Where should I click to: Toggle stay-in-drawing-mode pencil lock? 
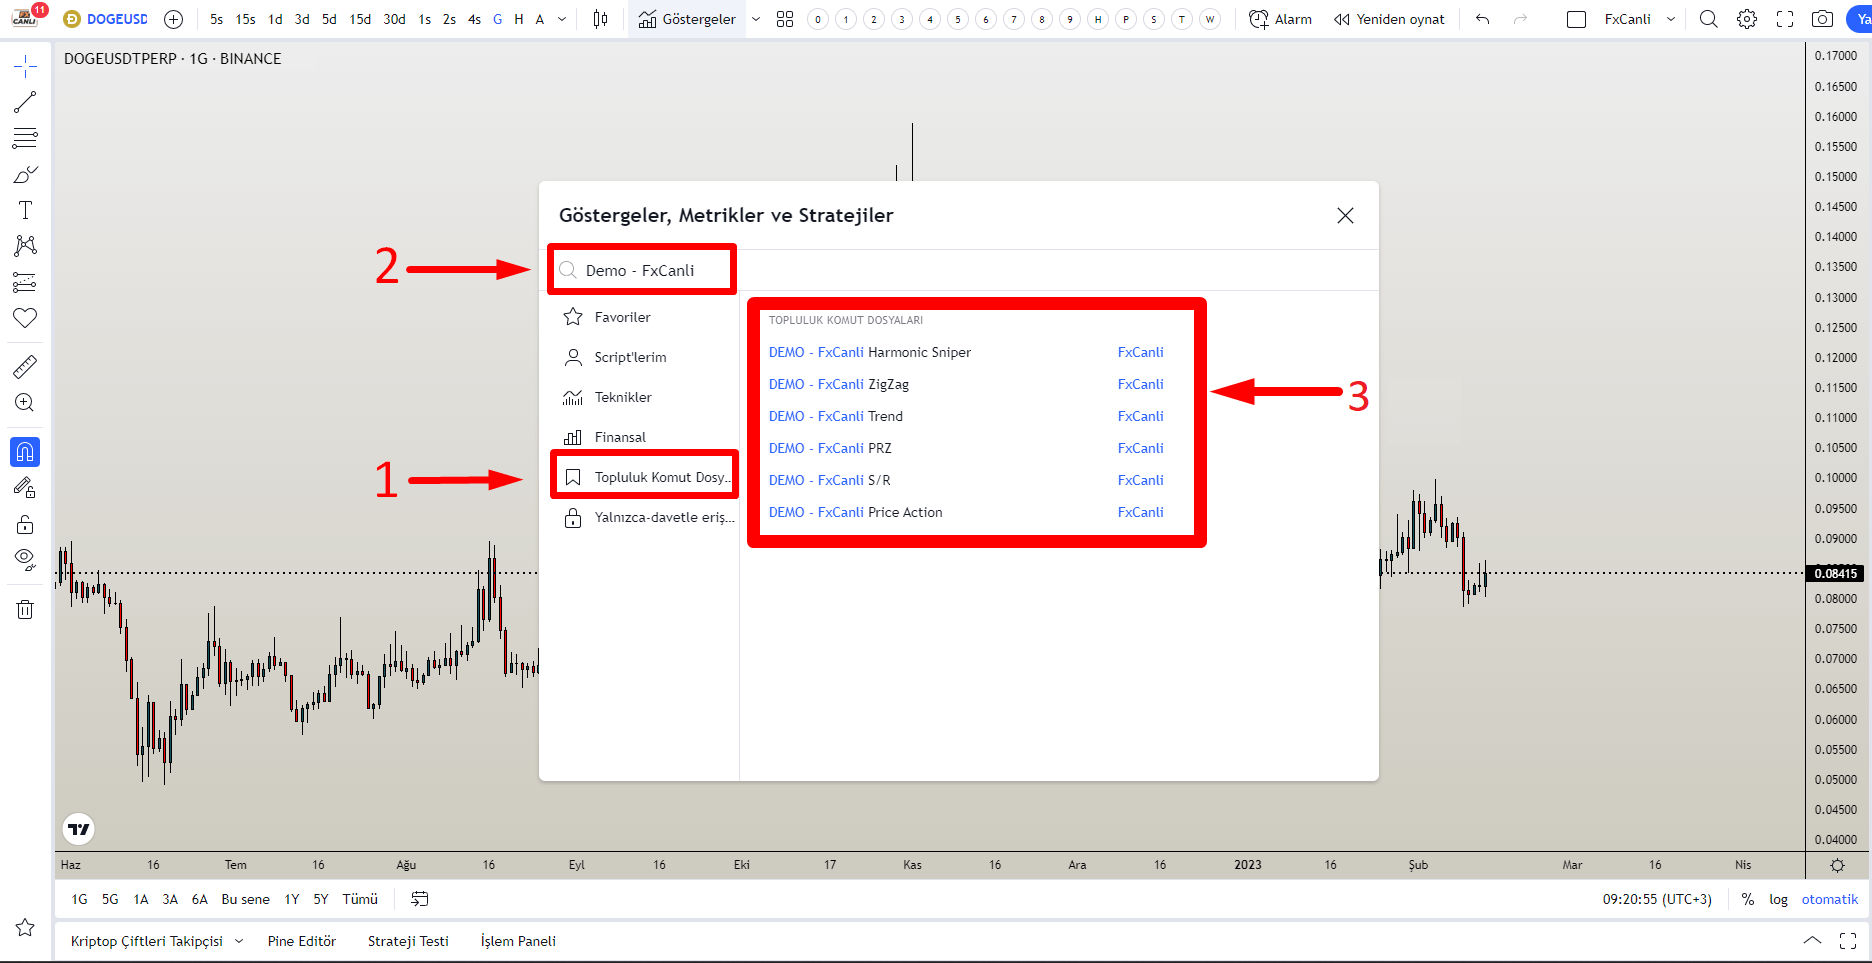pos(25,488)
